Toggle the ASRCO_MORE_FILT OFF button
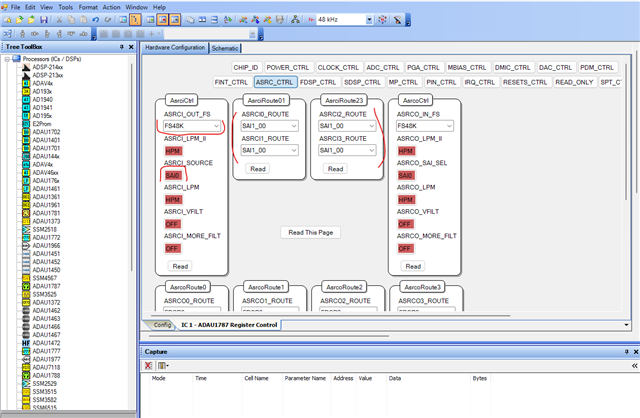This screenshot has height=418, width=640. (406, 249)
